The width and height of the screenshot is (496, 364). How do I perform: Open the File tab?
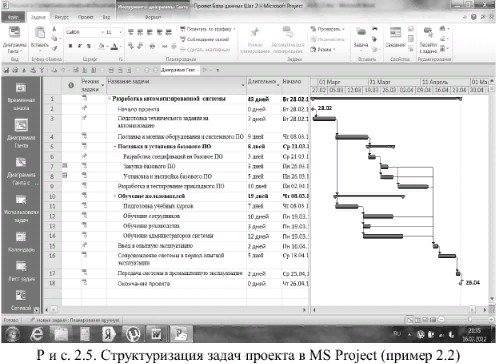coord(13,17)
